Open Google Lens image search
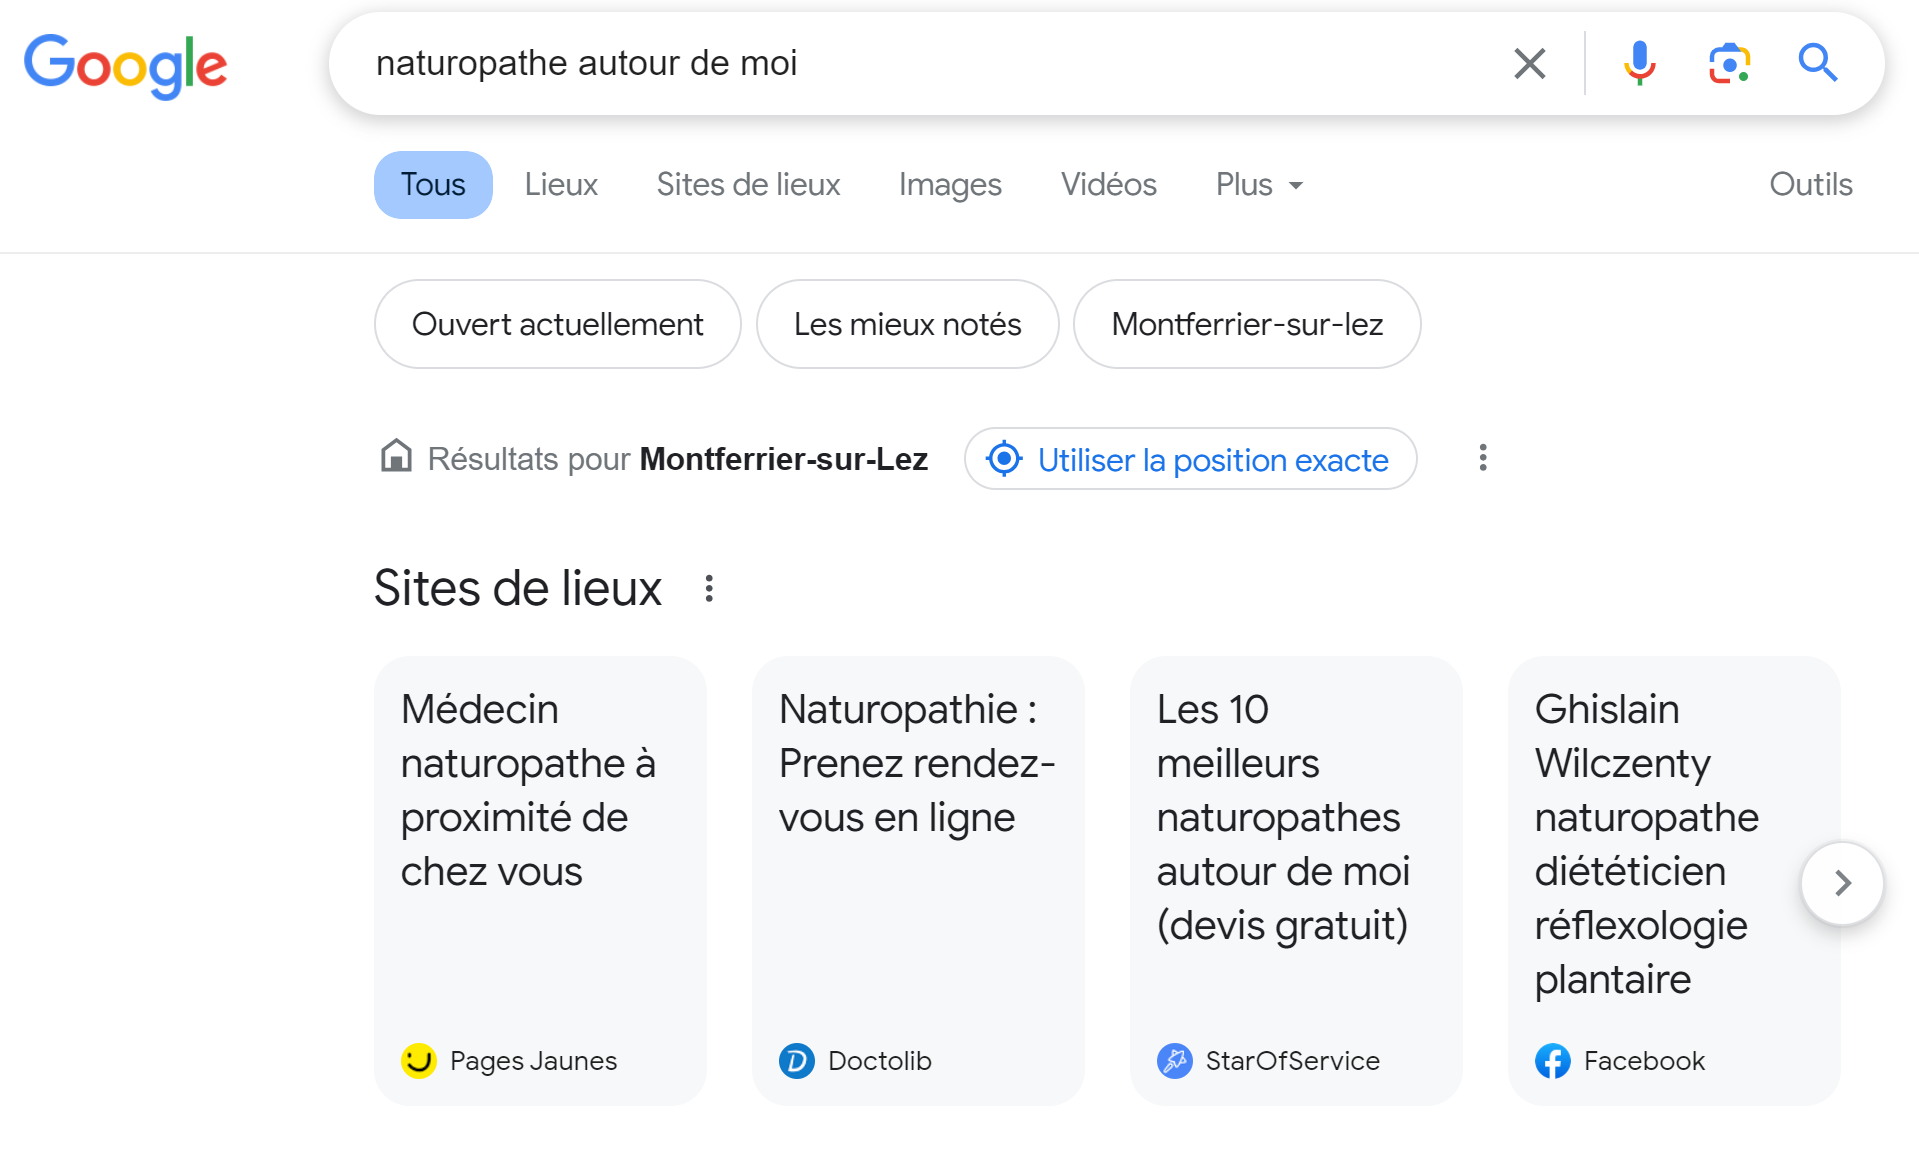1919x1151 pixels. point(1729,64)
